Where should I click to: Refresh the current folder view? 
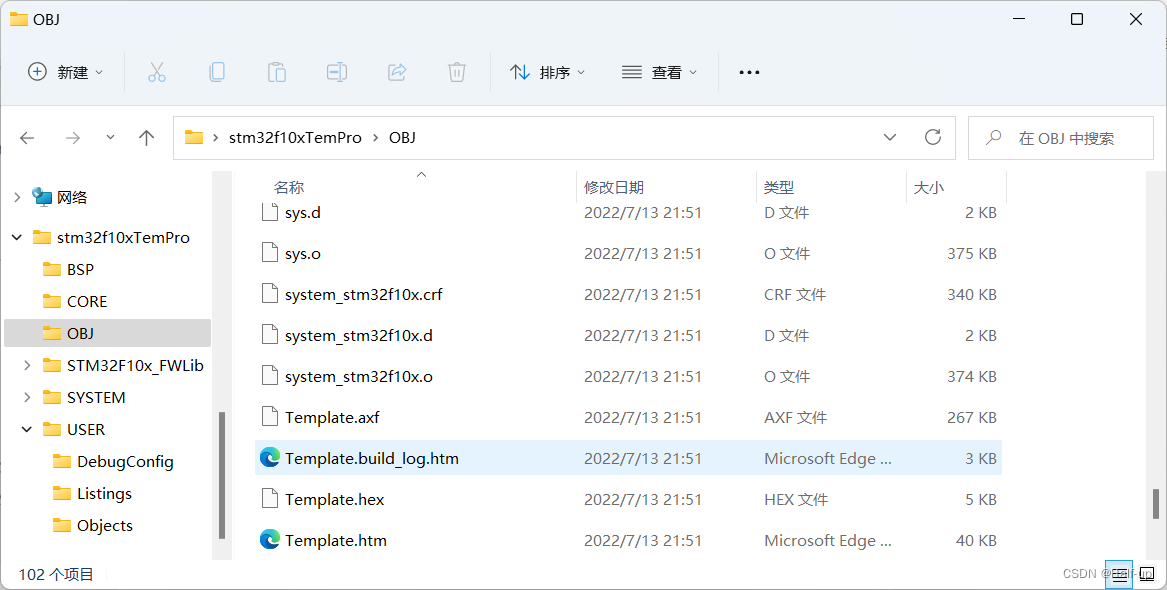[932, 137]
